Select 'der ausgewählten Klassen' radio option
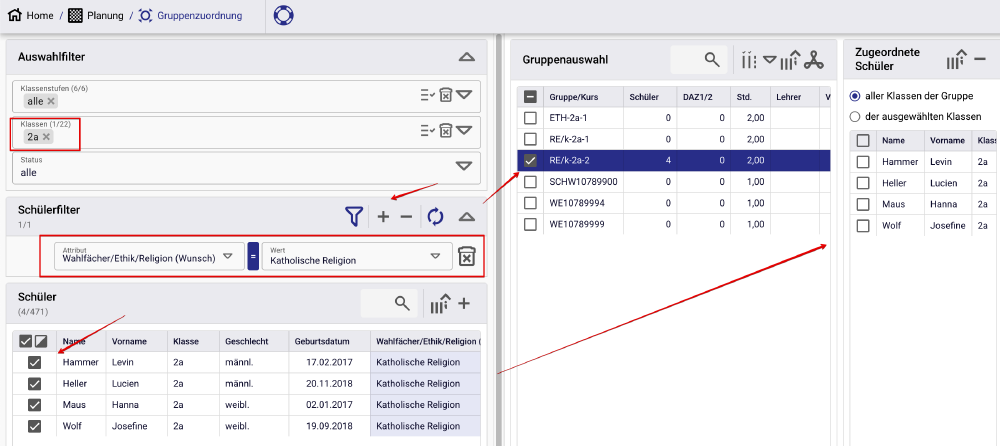1000x446 pixels. 855,116
